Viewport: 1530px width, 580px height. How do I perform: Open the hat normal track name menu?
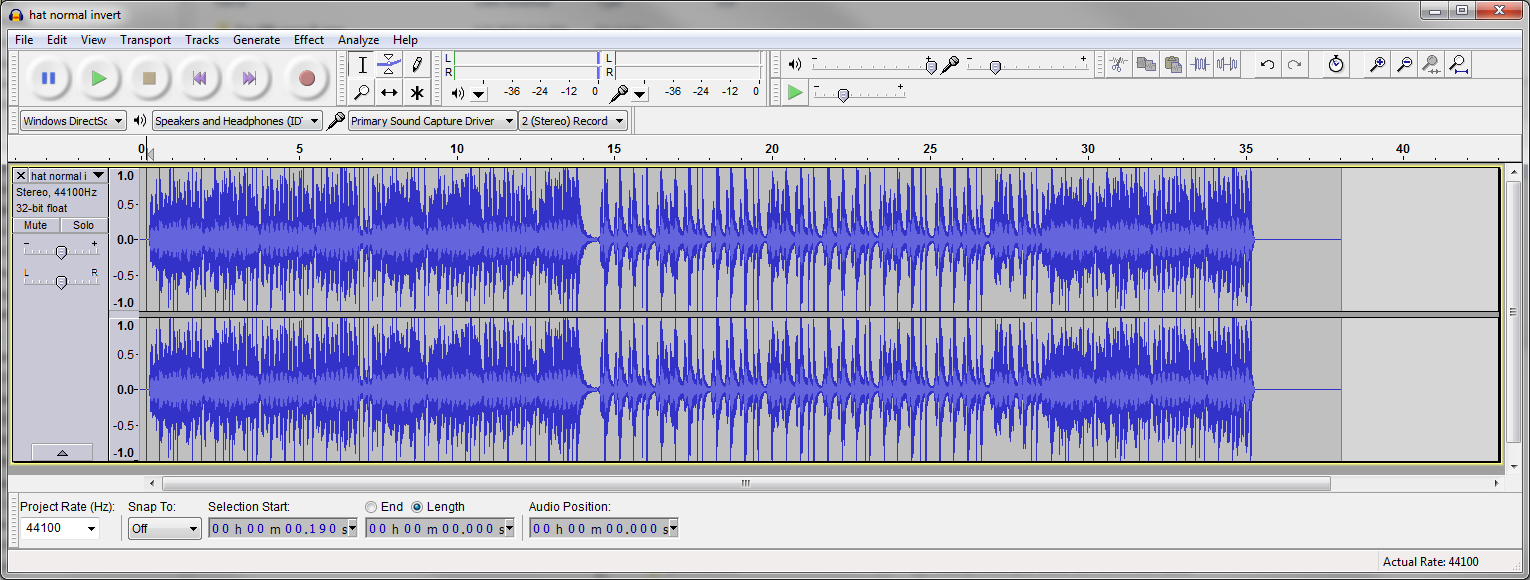[67, 176]
